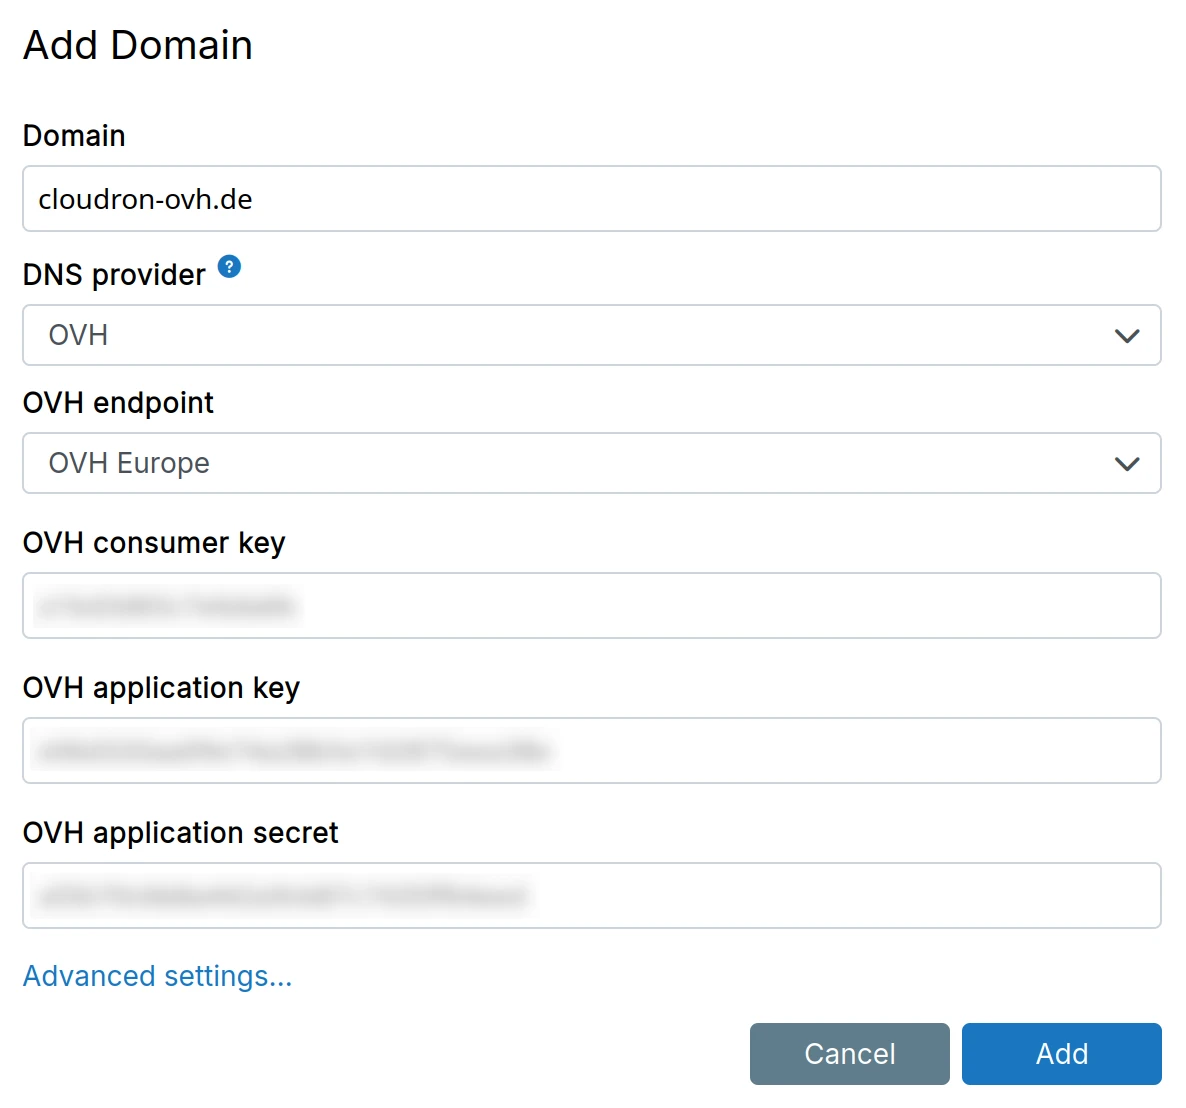Select the domain text cloudron-ovh.de
This screenshot has height=1108, width=1186.
coord(145,199)
